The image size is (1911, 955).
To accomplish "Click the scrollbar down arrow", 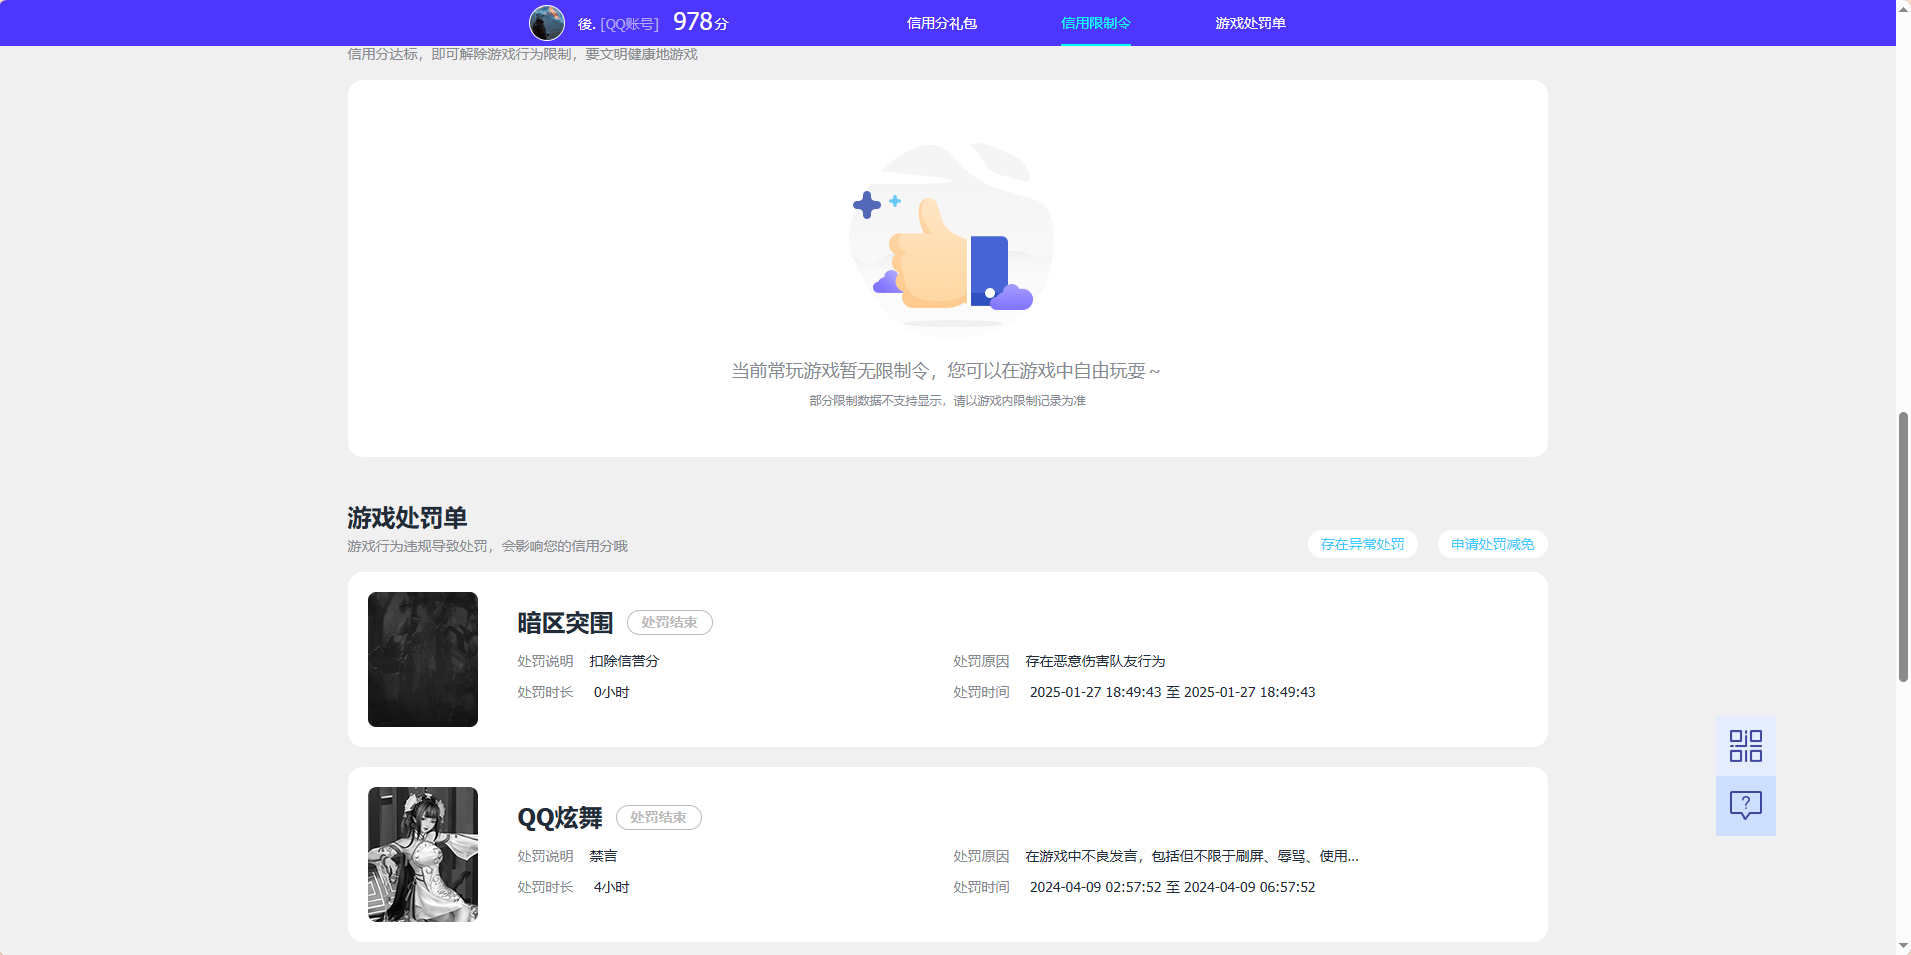I will tap(1903, 946).
